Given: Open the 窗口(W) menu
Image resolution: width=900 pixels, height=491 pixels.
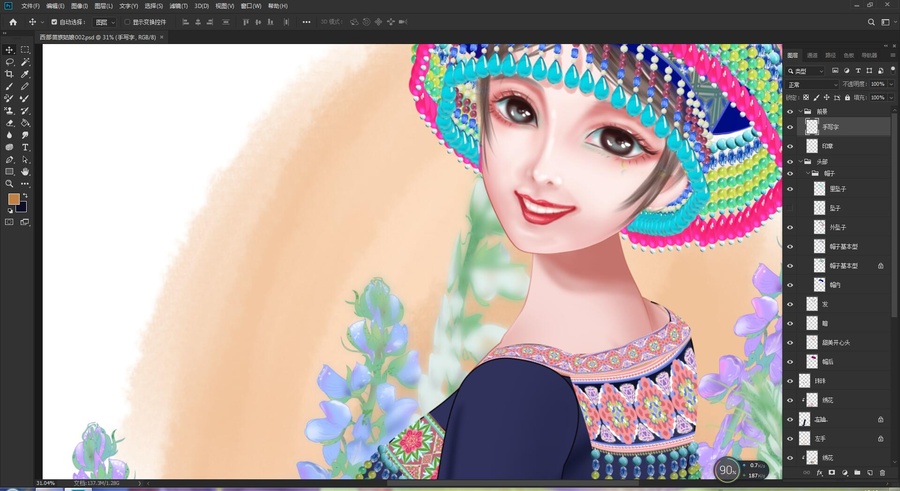Looking at the screenshot, I should click(251, 6).
